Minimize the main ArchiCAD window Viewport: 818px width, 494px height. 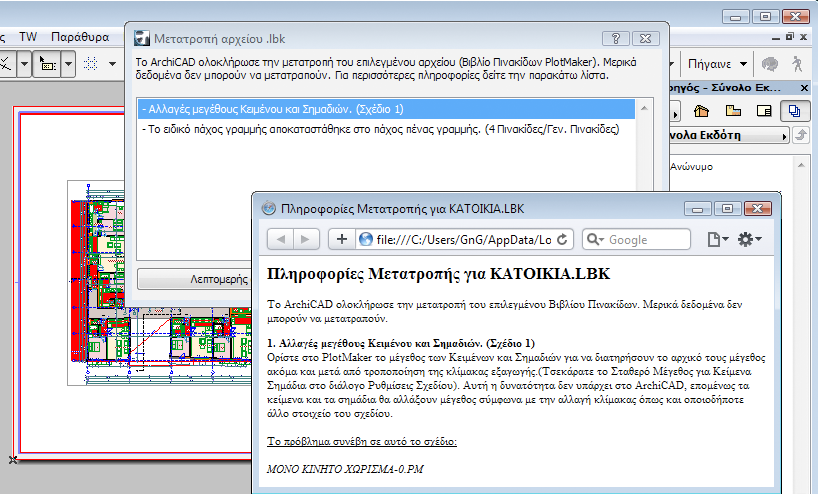pos(736,17)
